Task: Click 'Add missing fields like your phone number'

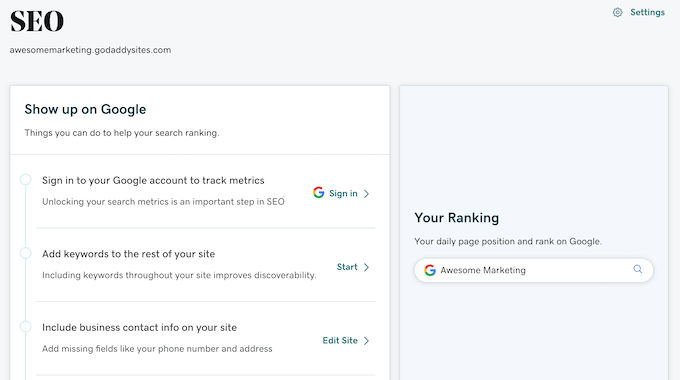Action: (157, 349)
